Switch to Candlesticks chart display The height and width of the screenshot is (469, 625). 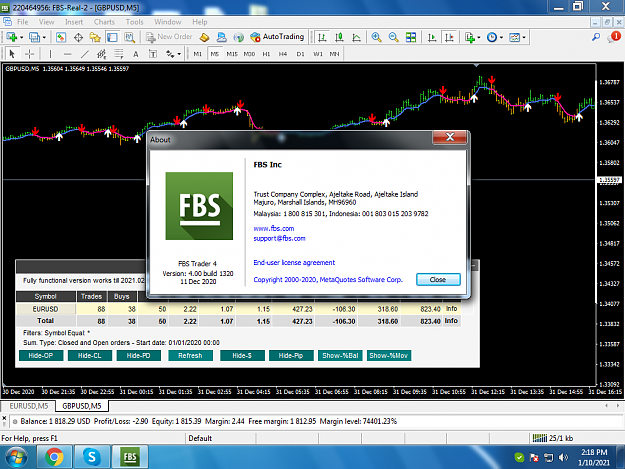pyautogui.click(x=339, y=37)
